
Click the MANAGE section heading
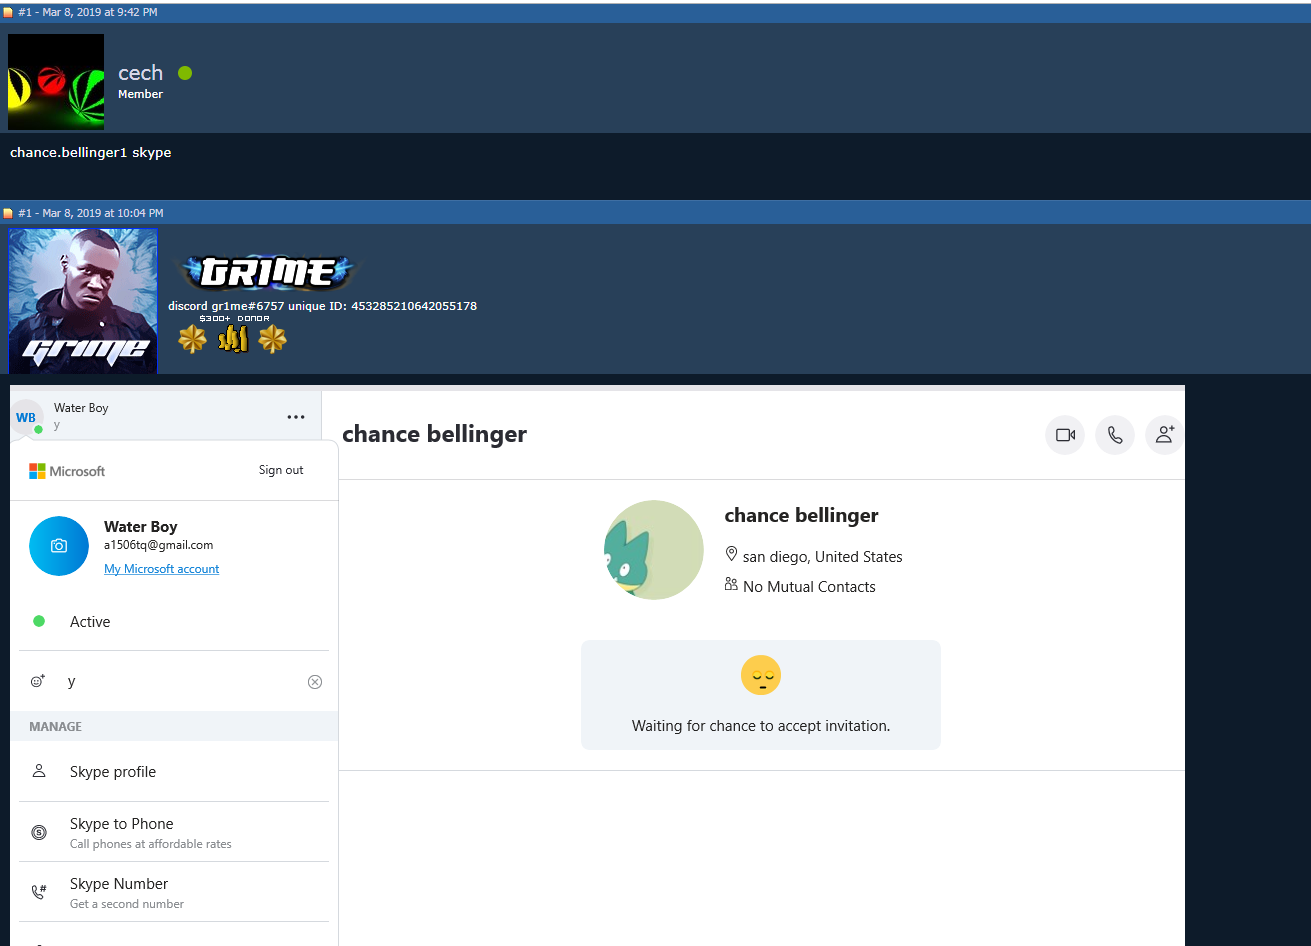pyautogui.click(x=56, y=726)
